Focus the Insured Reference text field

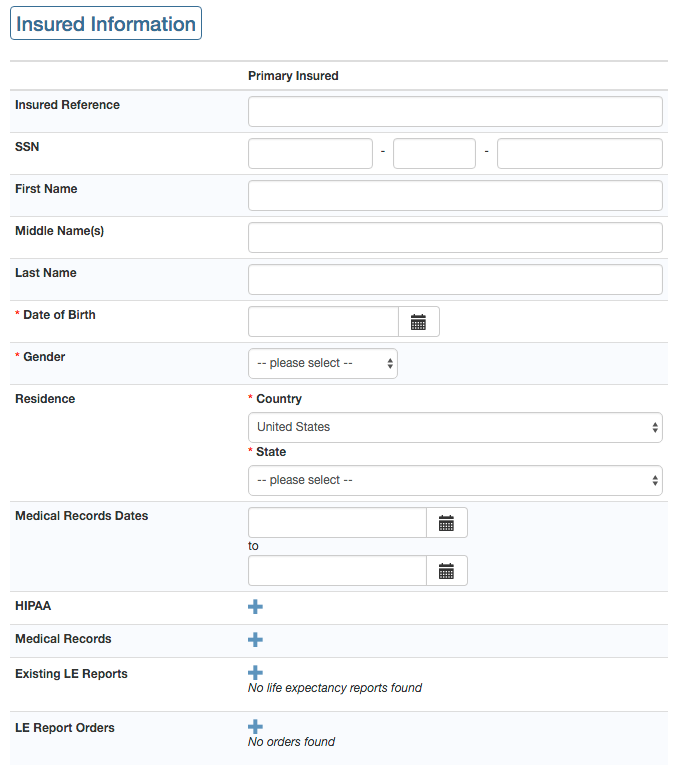pyautogui.click(x=454, y=112)
